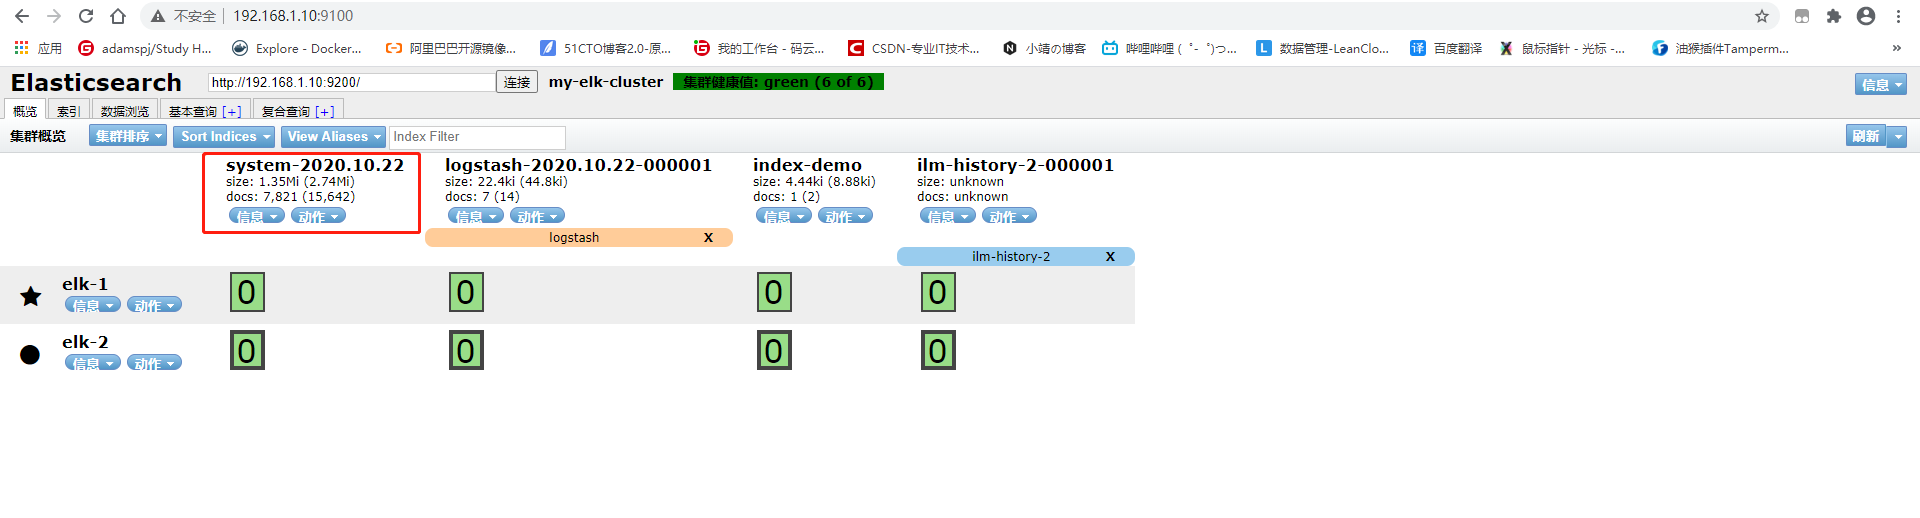Click the my-elk-cluster name

coord(606,82)
